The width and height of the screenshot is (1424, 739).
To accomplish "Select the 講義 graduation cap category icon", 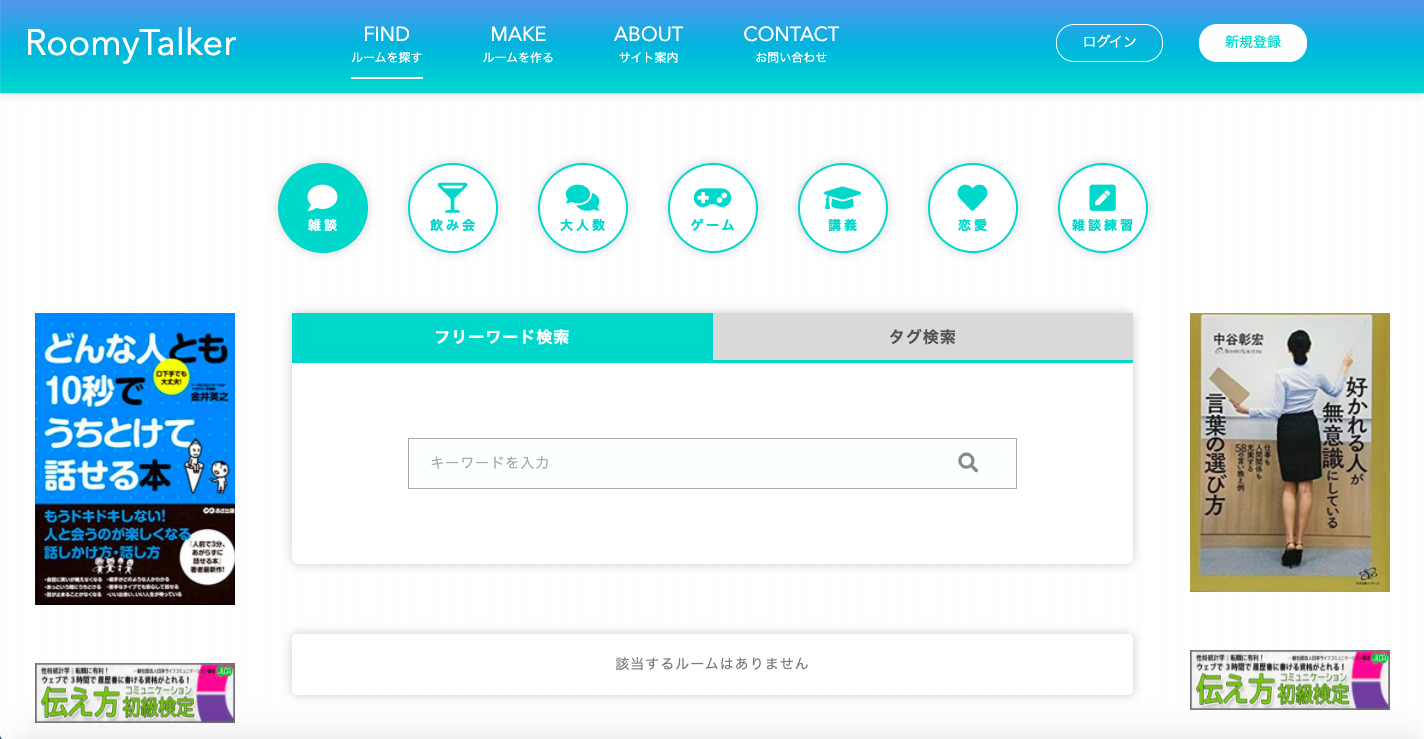I will pos(843,208).
